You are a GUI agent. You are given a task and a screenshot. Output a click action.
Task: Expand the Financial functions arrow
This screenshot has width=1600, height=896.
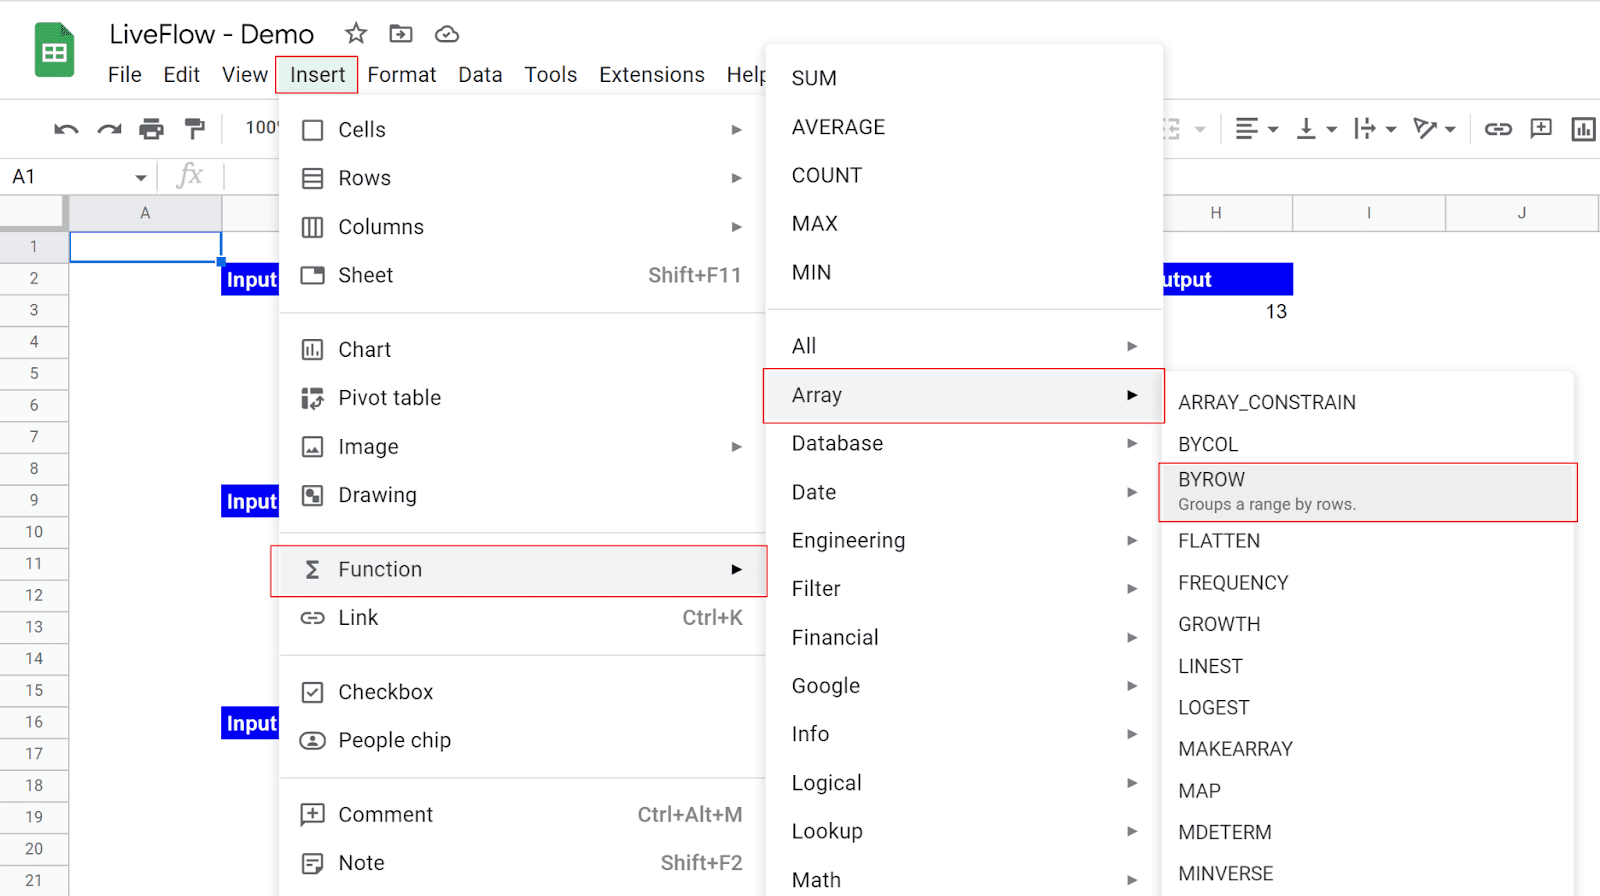(x=1132, y=637)
